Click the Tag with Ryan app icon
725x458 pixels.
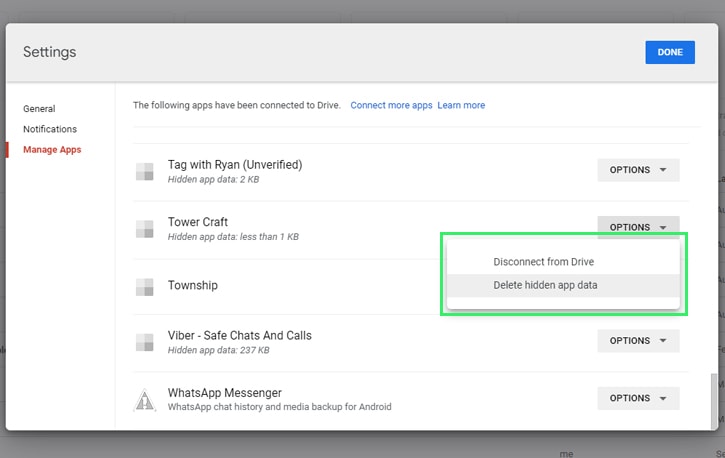coord(144,171)
